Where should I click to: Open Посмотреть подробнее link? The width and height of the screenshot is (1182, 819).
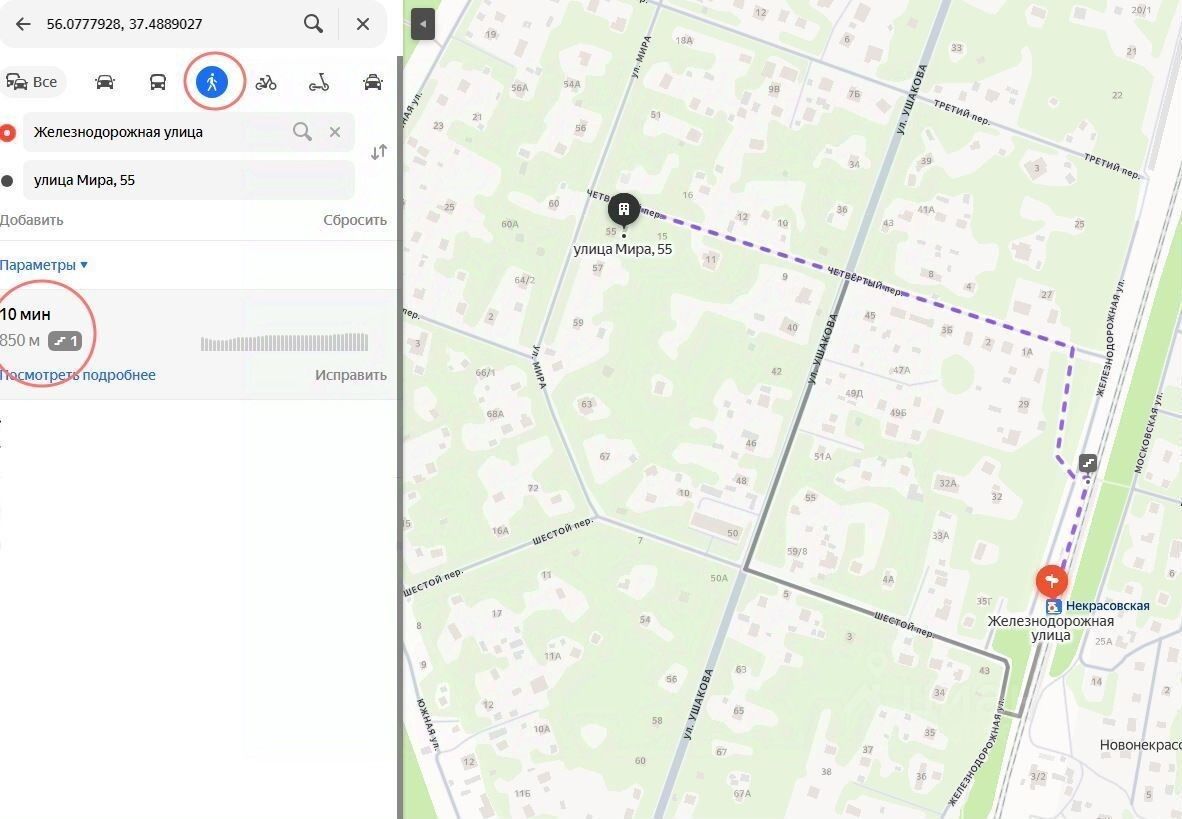[78, 375]
